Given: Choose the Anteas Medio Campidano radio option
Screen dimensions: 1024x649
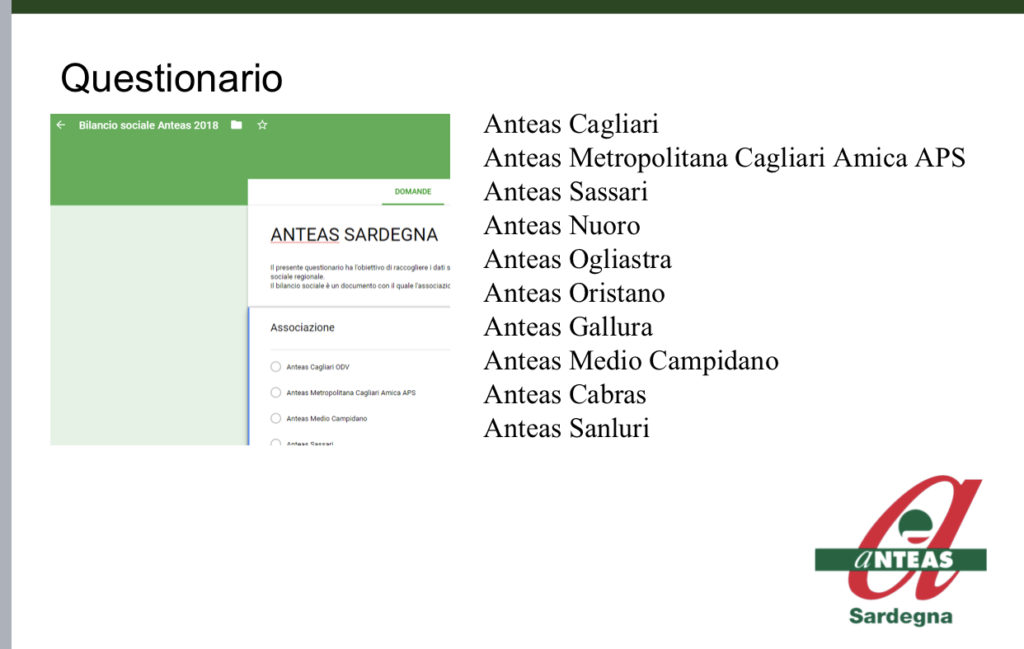Looking at the screenshot, I should point(276,419).
